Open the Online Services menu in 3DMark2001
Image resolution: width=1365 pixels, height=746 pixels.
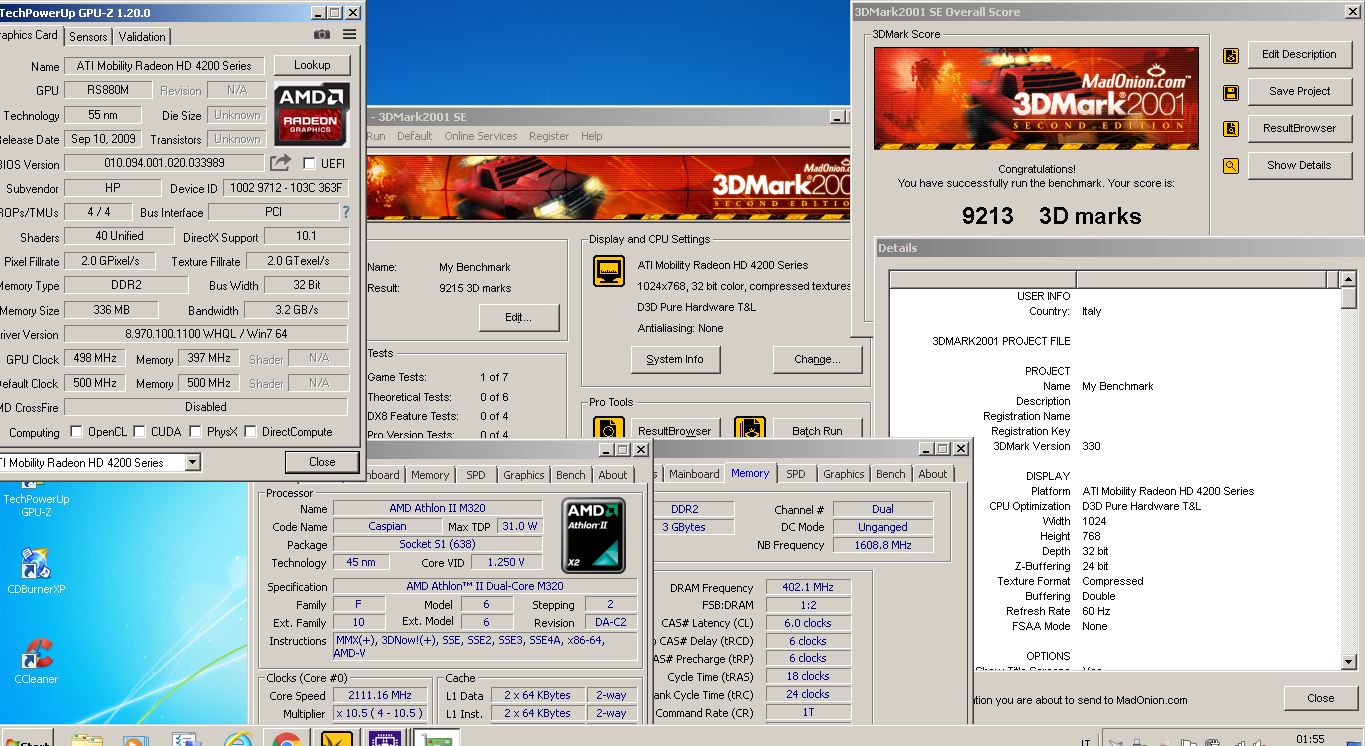480,136
